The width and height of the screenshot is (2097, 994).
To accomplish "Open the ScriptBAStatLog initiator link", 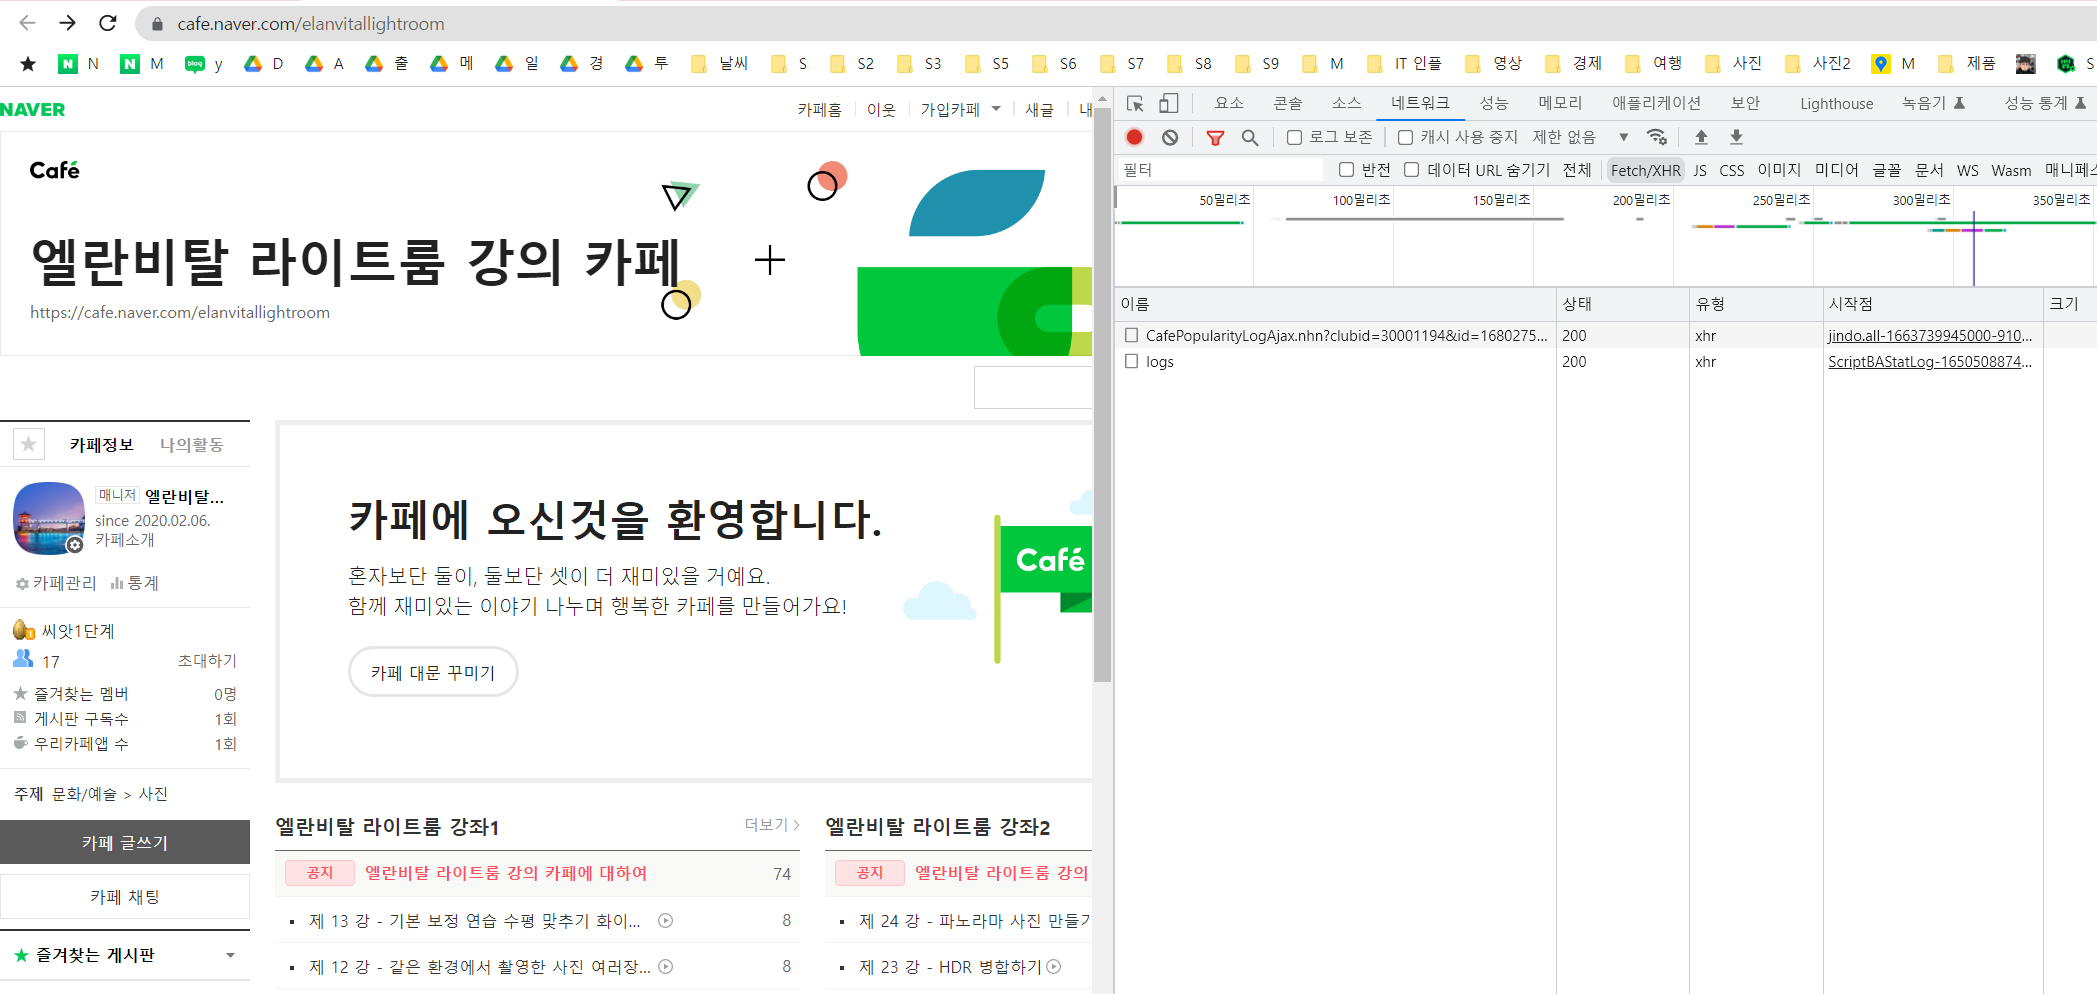I will (x=1930, y=361).
